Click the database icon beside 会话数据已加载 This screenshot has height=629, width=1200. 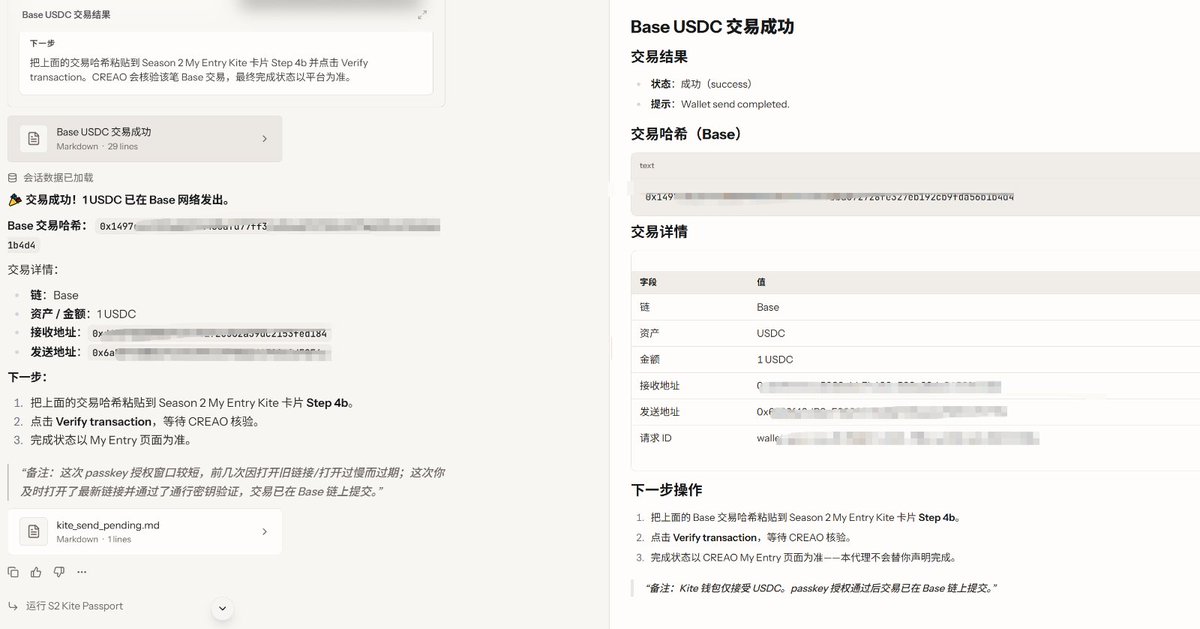tap(13, 177)
